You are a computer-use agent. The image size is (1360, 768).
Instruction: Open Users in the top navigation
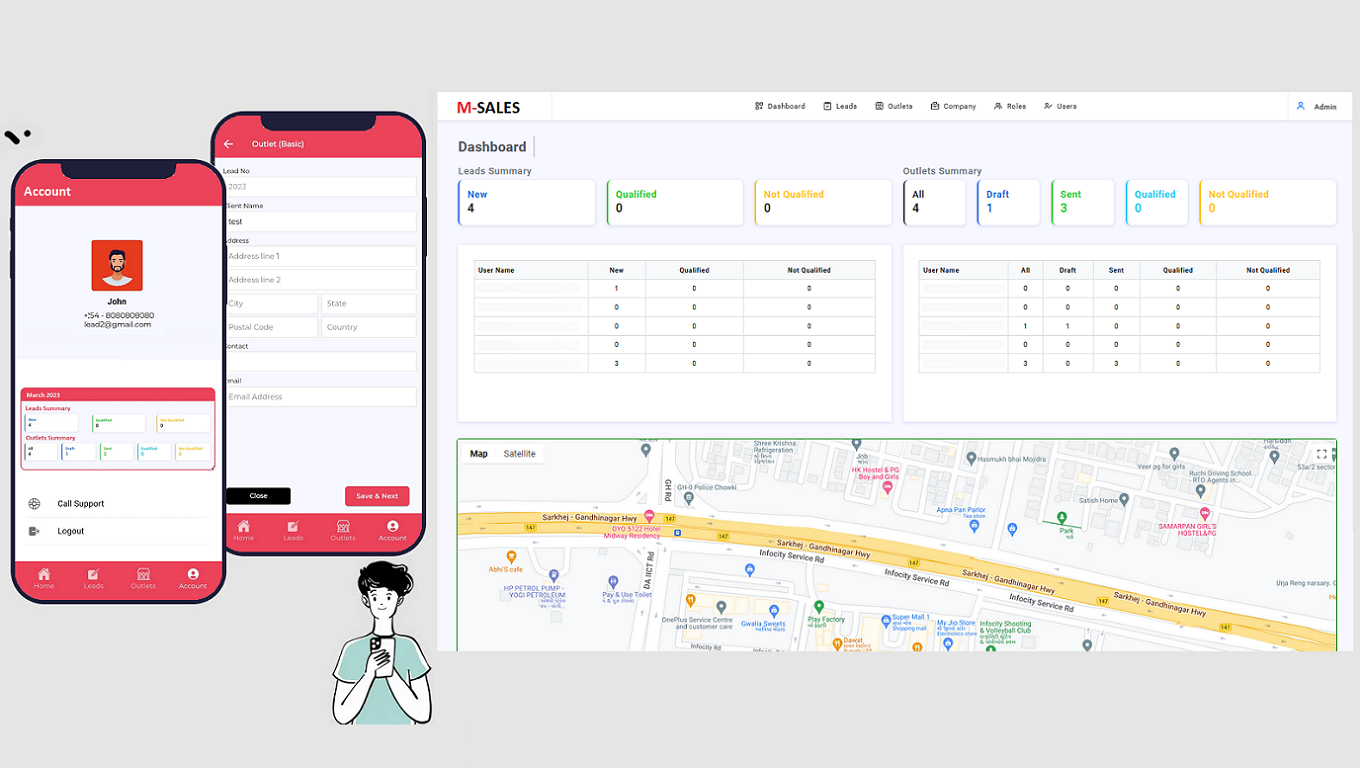(1060, 106)
